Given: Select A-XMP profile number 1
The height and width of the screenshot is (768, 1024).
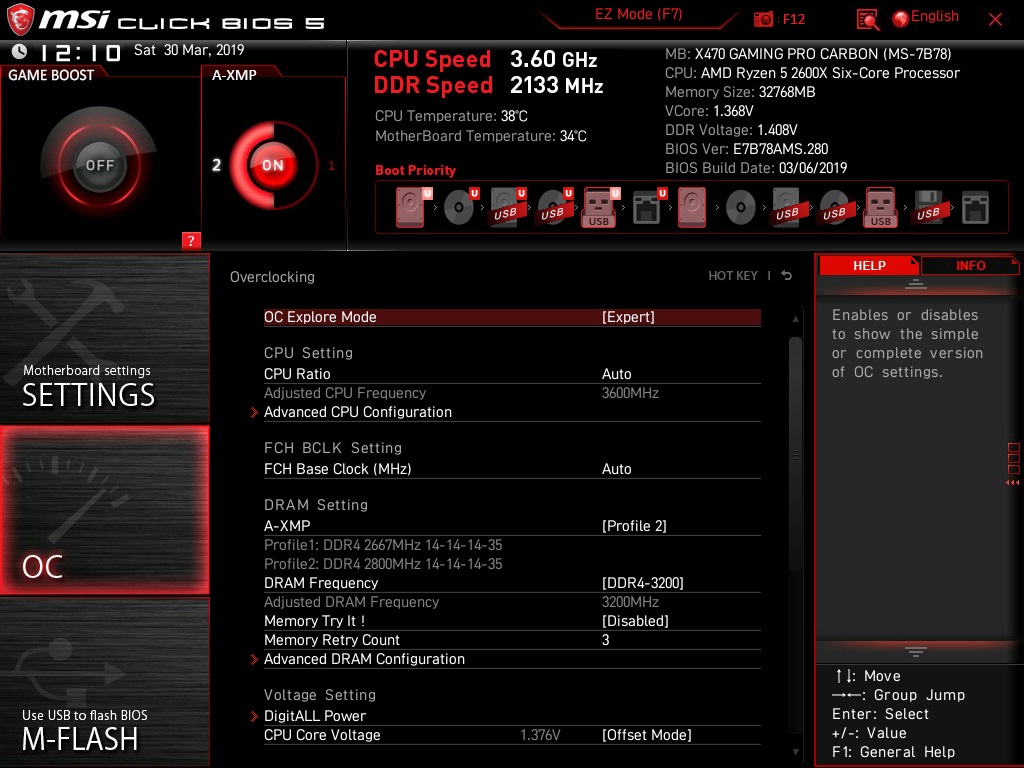Looking at the screenshot, I should pyautogui.click(x=331, y=166).
